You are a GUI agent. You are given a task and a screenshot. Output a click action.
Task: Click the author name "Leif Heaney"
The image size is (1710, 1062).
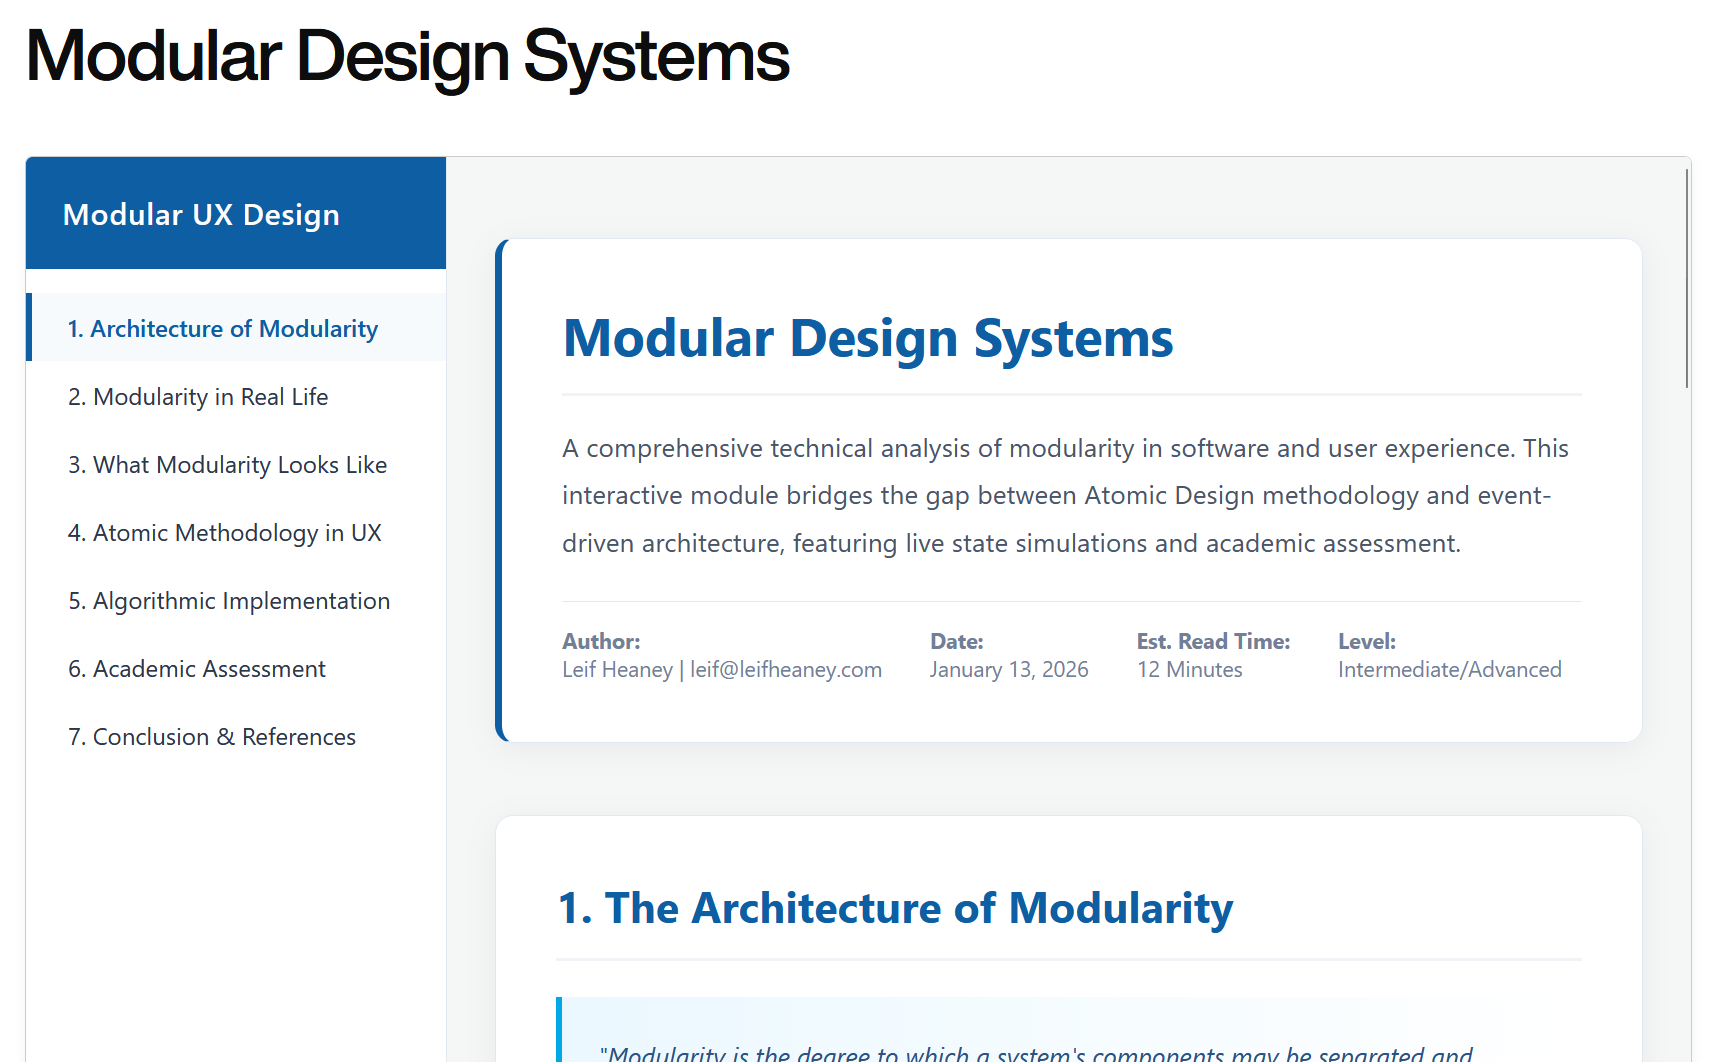617,669
